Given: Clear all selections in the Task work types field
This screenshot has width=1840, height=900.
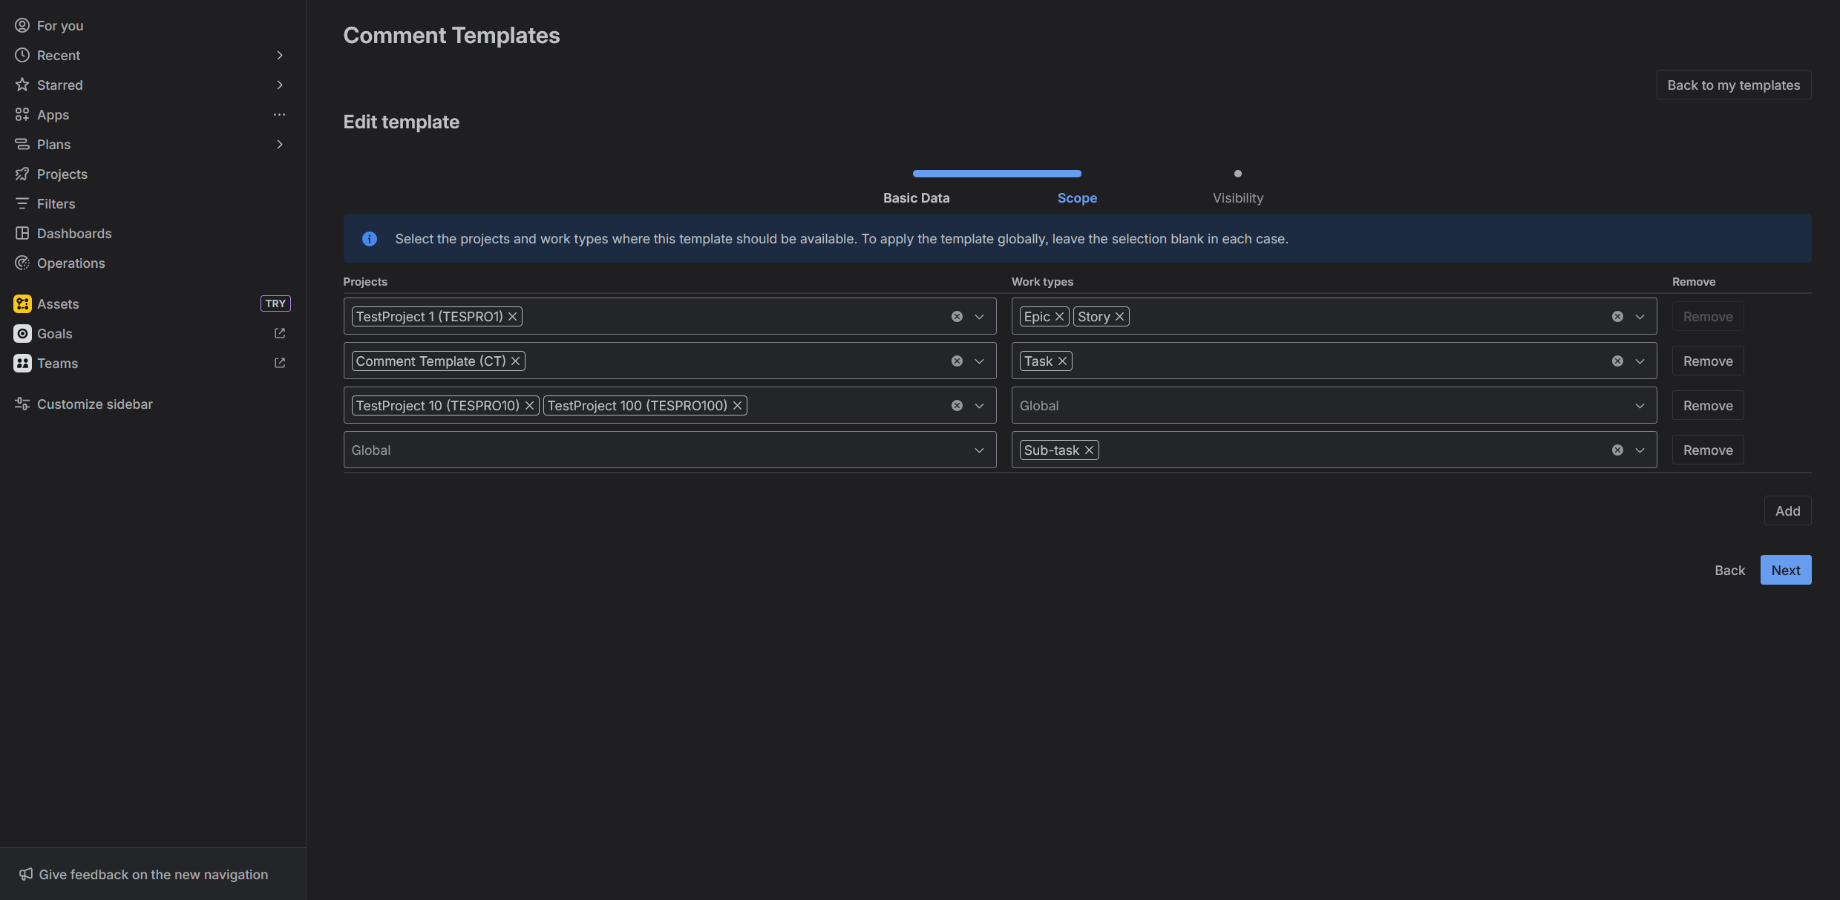Looking at the screenshot, I should tap(1616, 360).
